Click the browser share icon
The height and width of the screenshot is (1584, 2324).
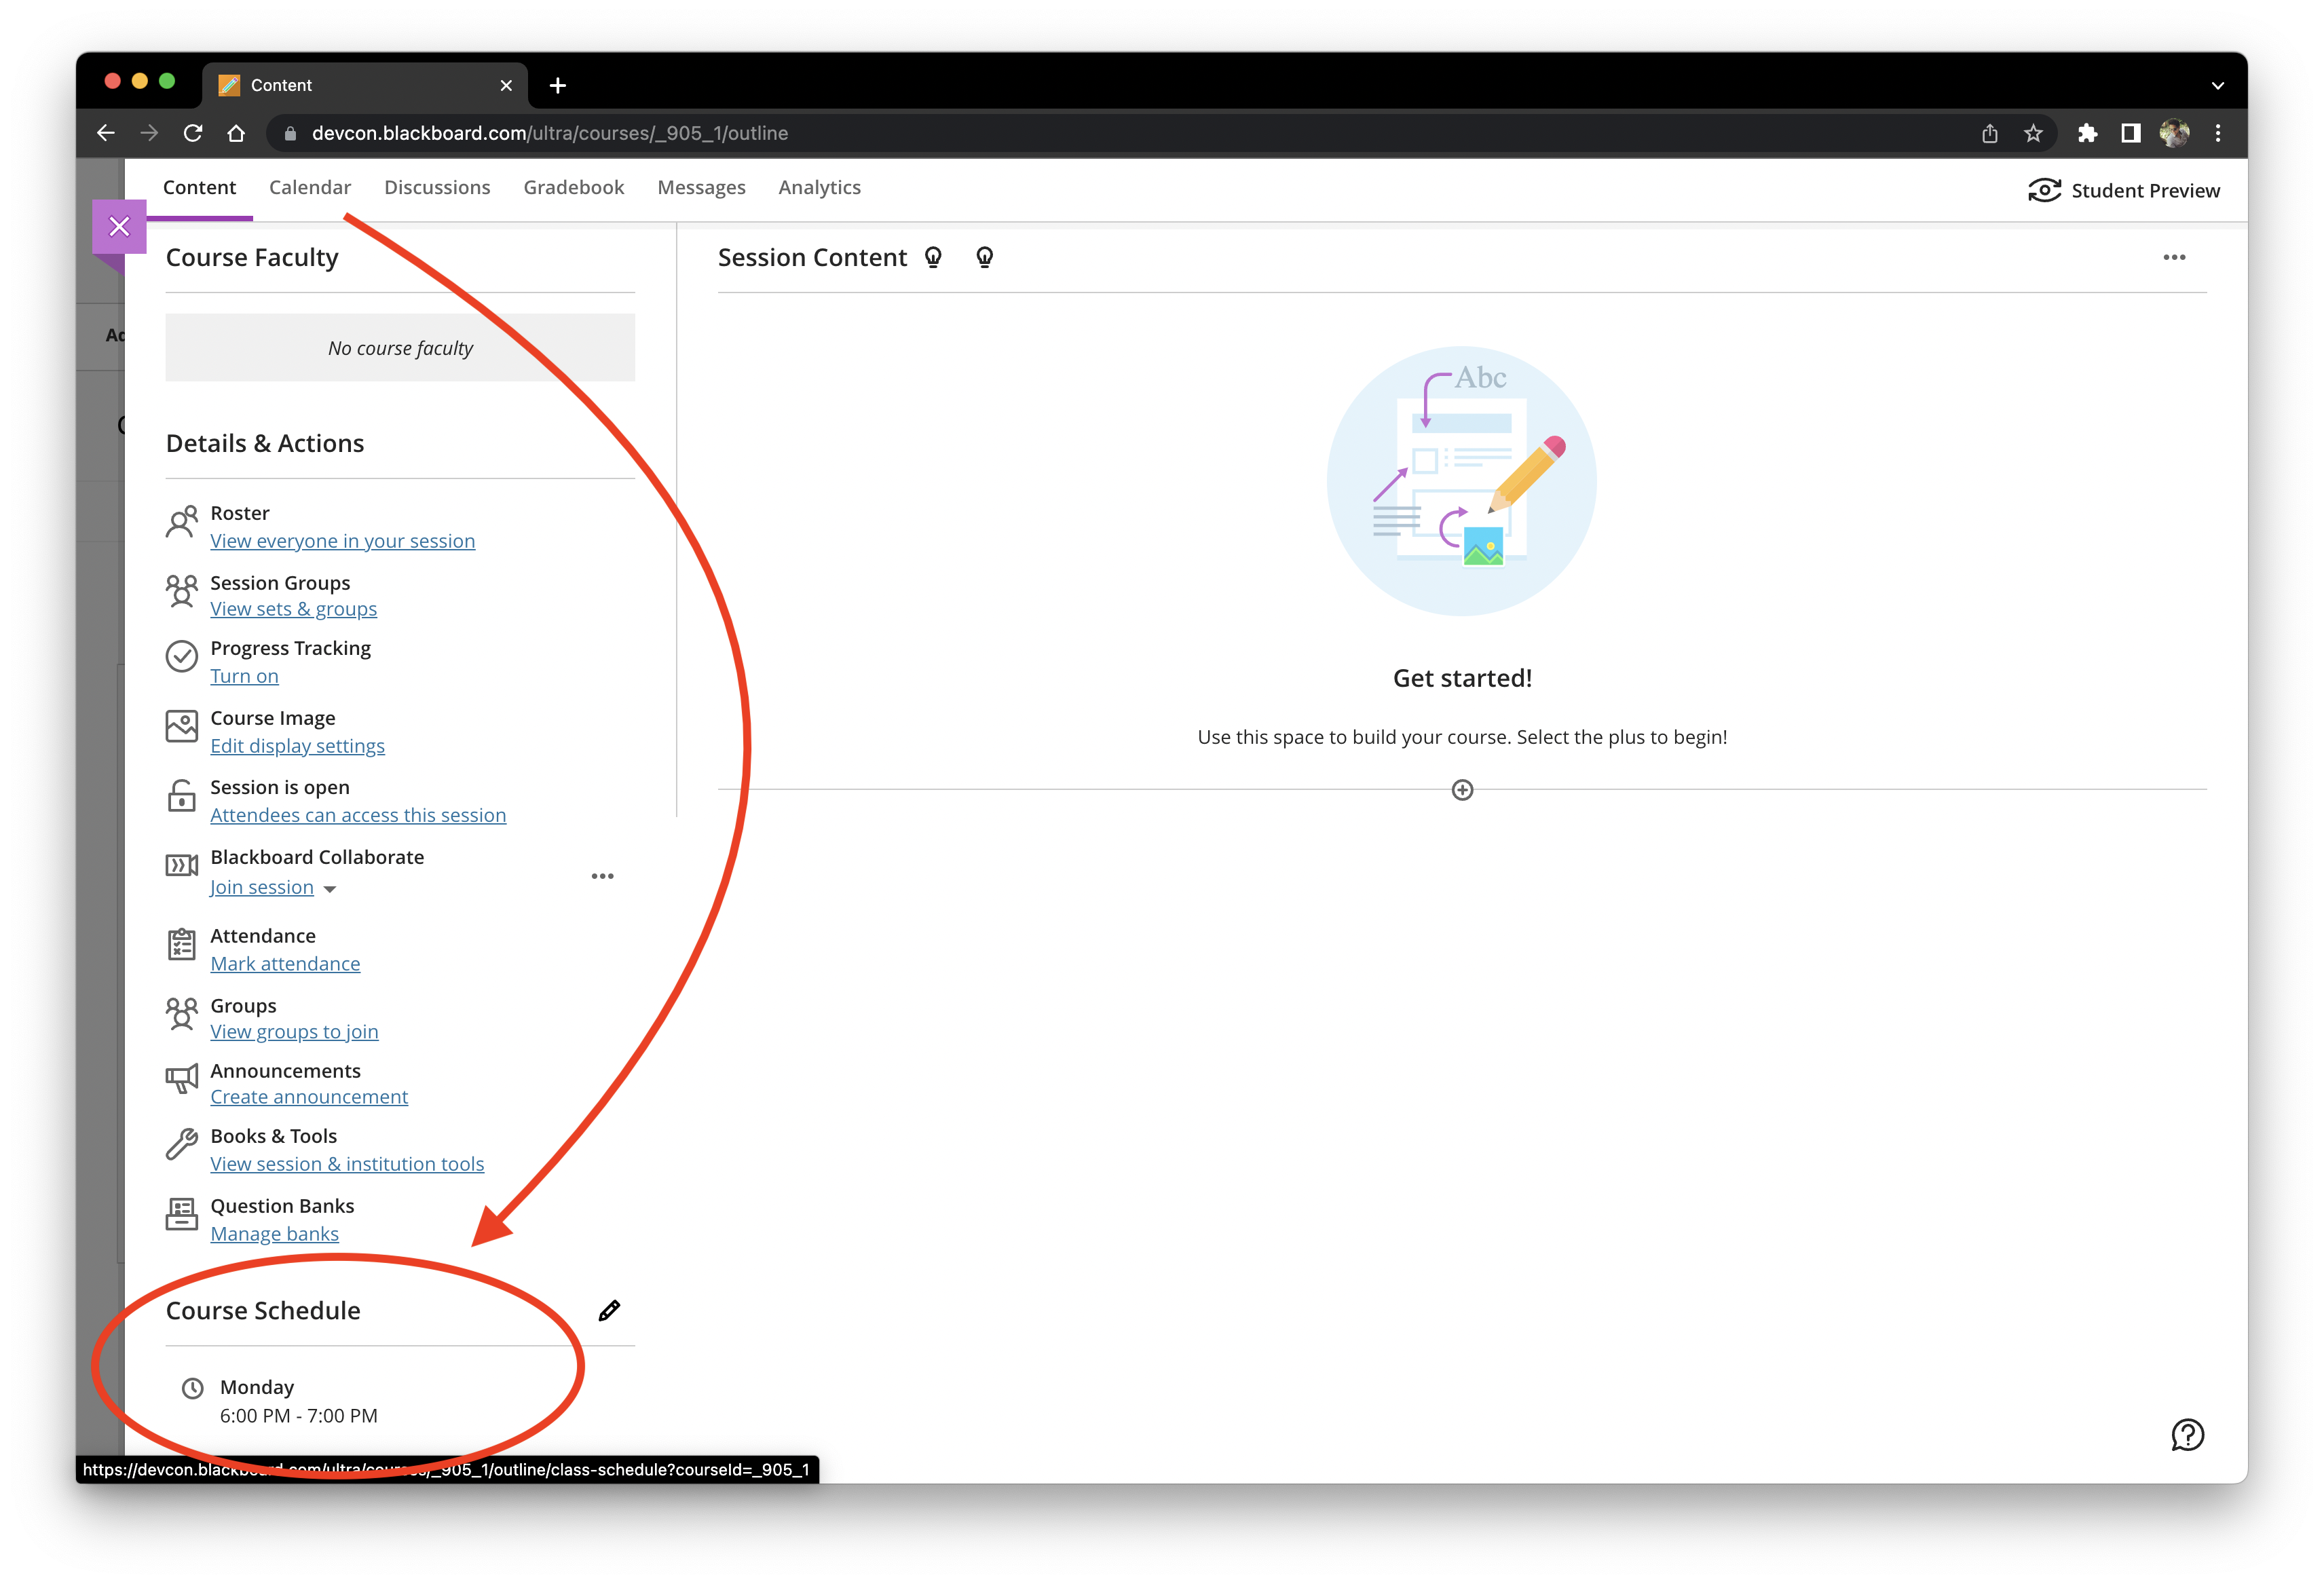point(1990,133)
